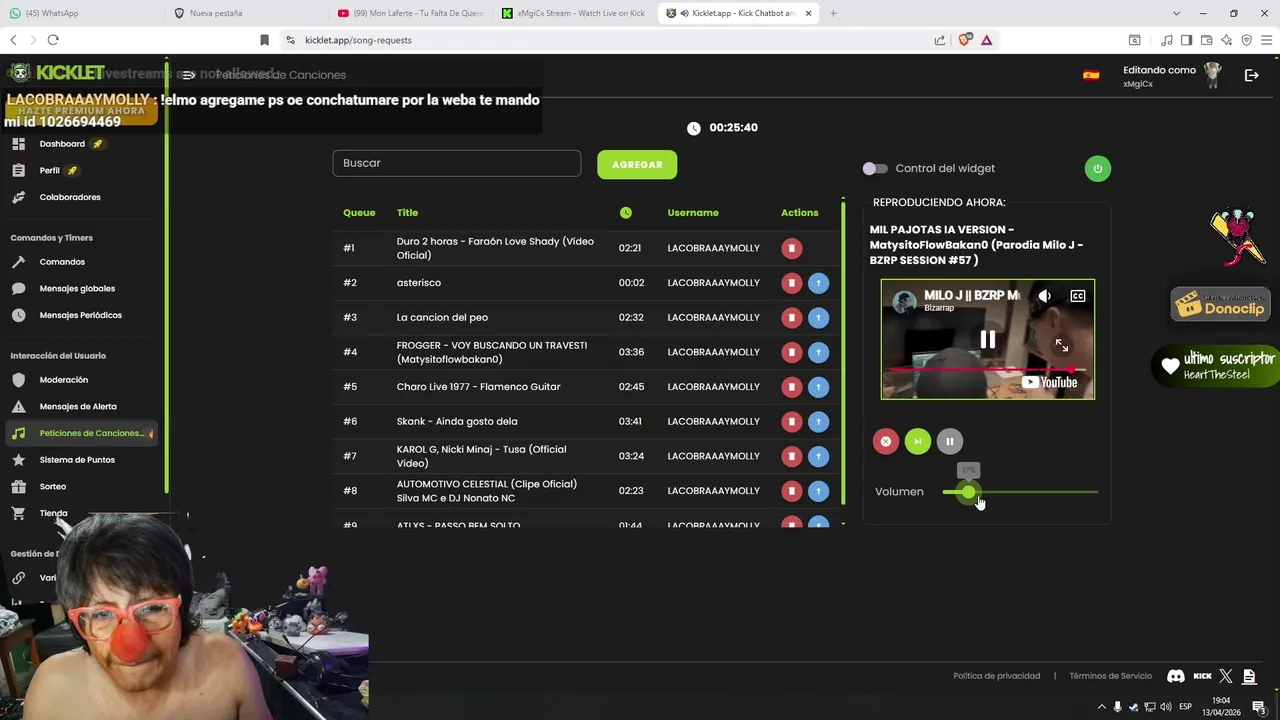Toggle Control del widget switch
Screen dimensions: 1280x720
[x=875, y=168]
